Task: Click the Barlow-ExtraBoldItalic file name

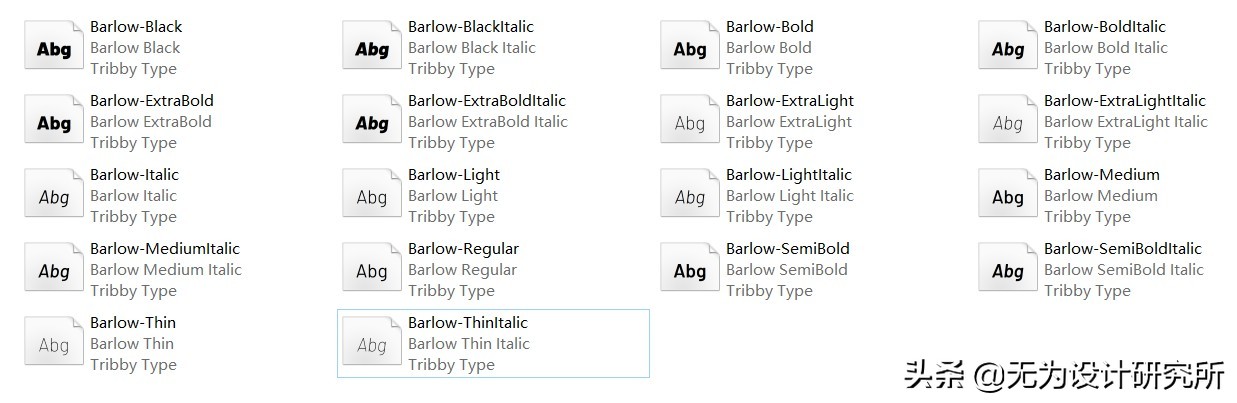Action: [486, 101]
